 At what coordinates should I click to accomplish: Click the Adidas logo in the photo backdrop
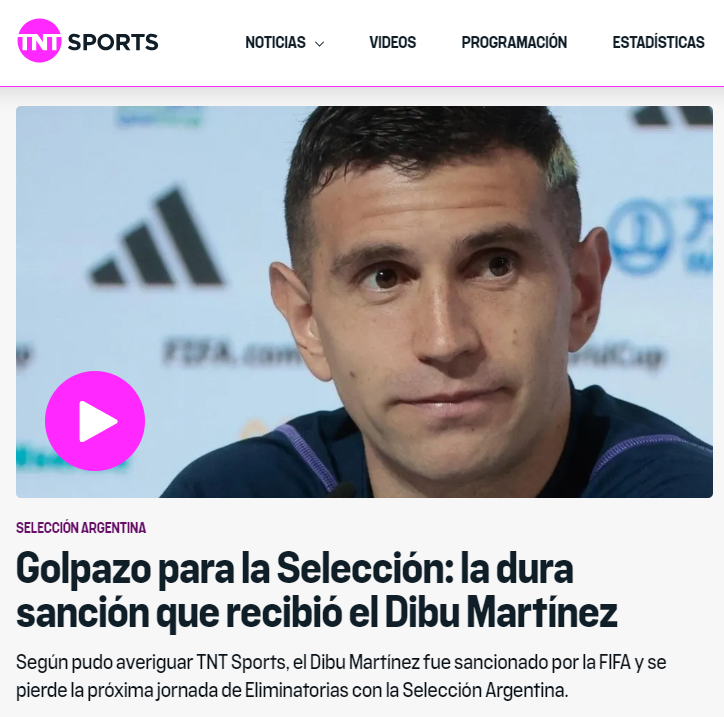157,236
